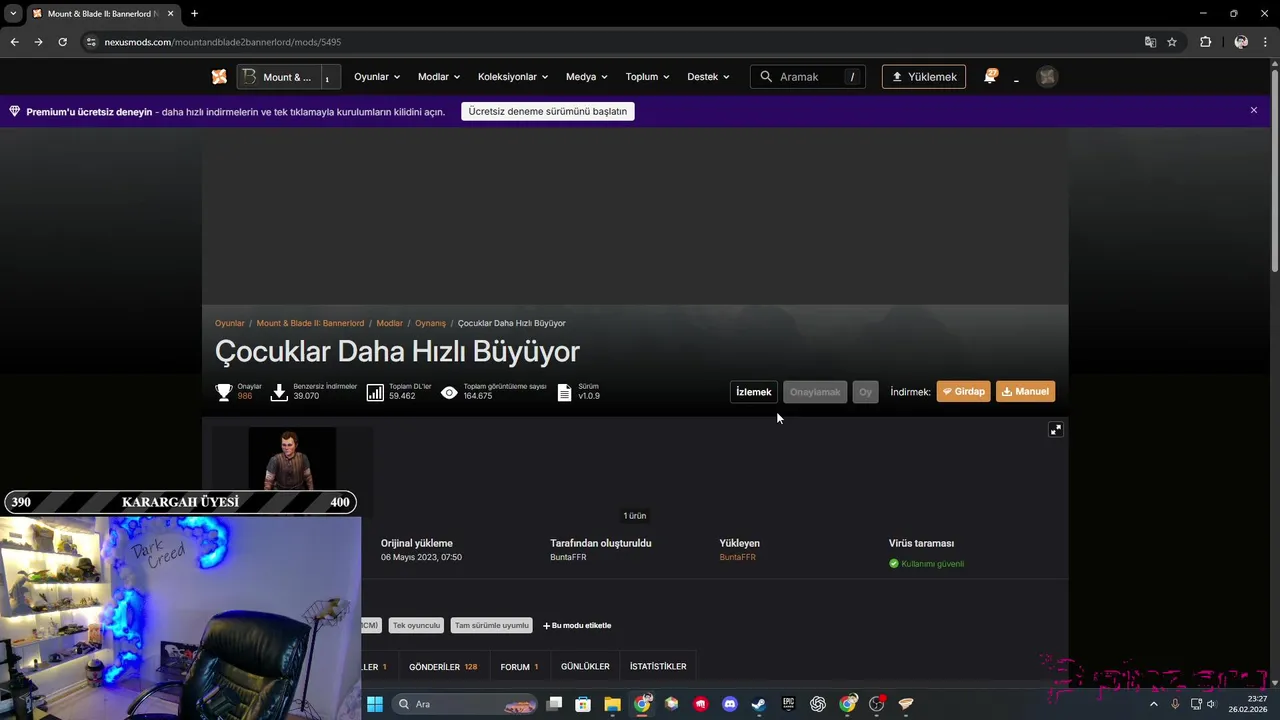The image size is (1280, 720).
Task: Download with the Girdap button
Action: coord(964,392)
